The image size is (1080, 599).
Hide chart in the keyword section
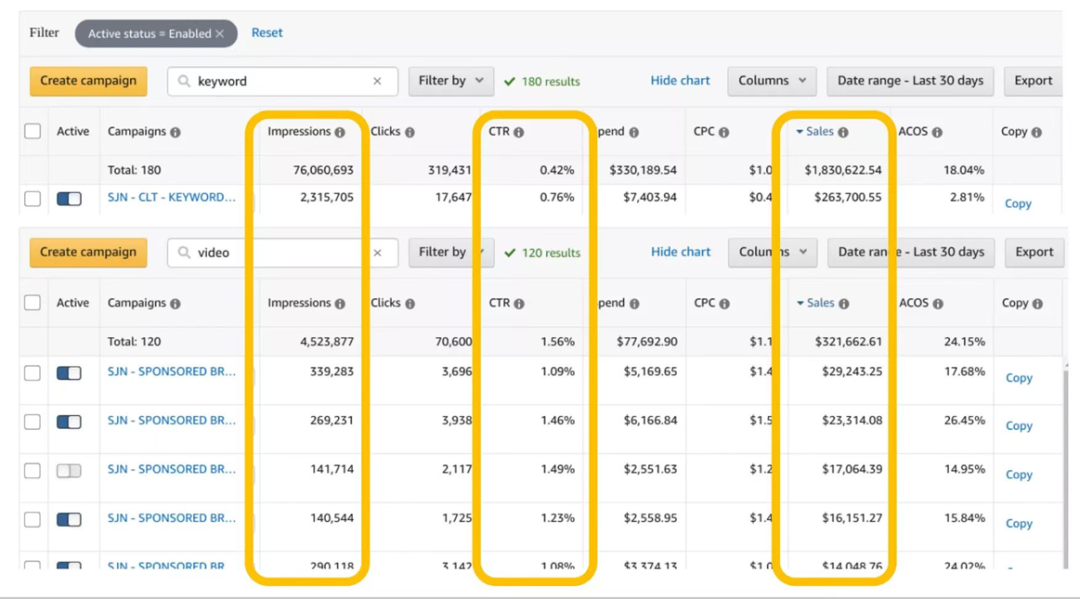680,81
